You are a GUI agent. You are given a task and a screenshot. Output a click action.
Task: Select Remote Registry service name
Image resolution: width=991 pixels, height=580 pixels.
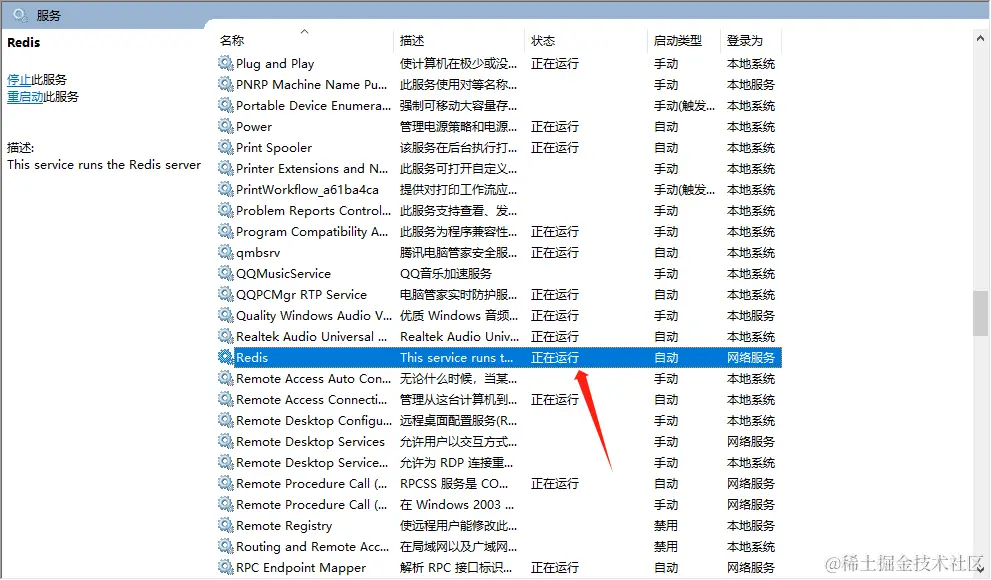[284, 526]
